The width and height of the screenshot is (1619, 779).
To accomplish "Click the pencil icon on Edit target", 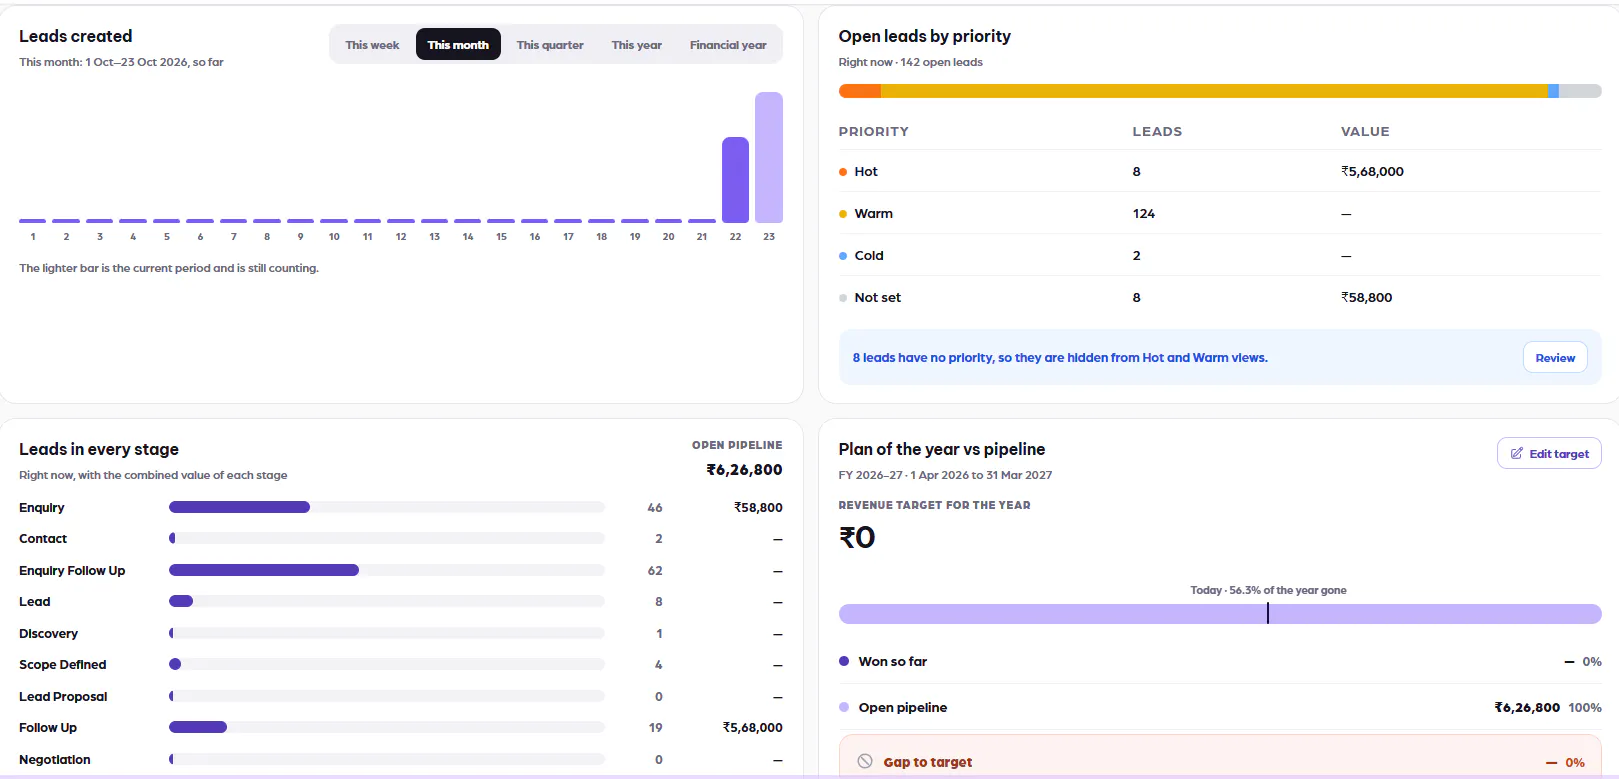I will [1516, 453].
